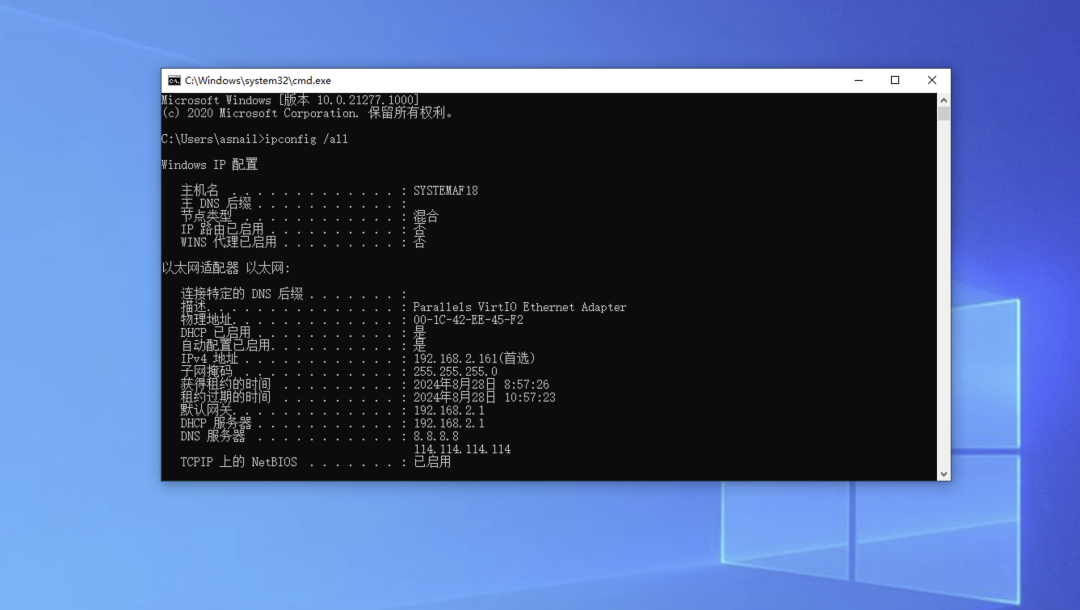Minimize the cmd.exe window

[x=858, y=81]
